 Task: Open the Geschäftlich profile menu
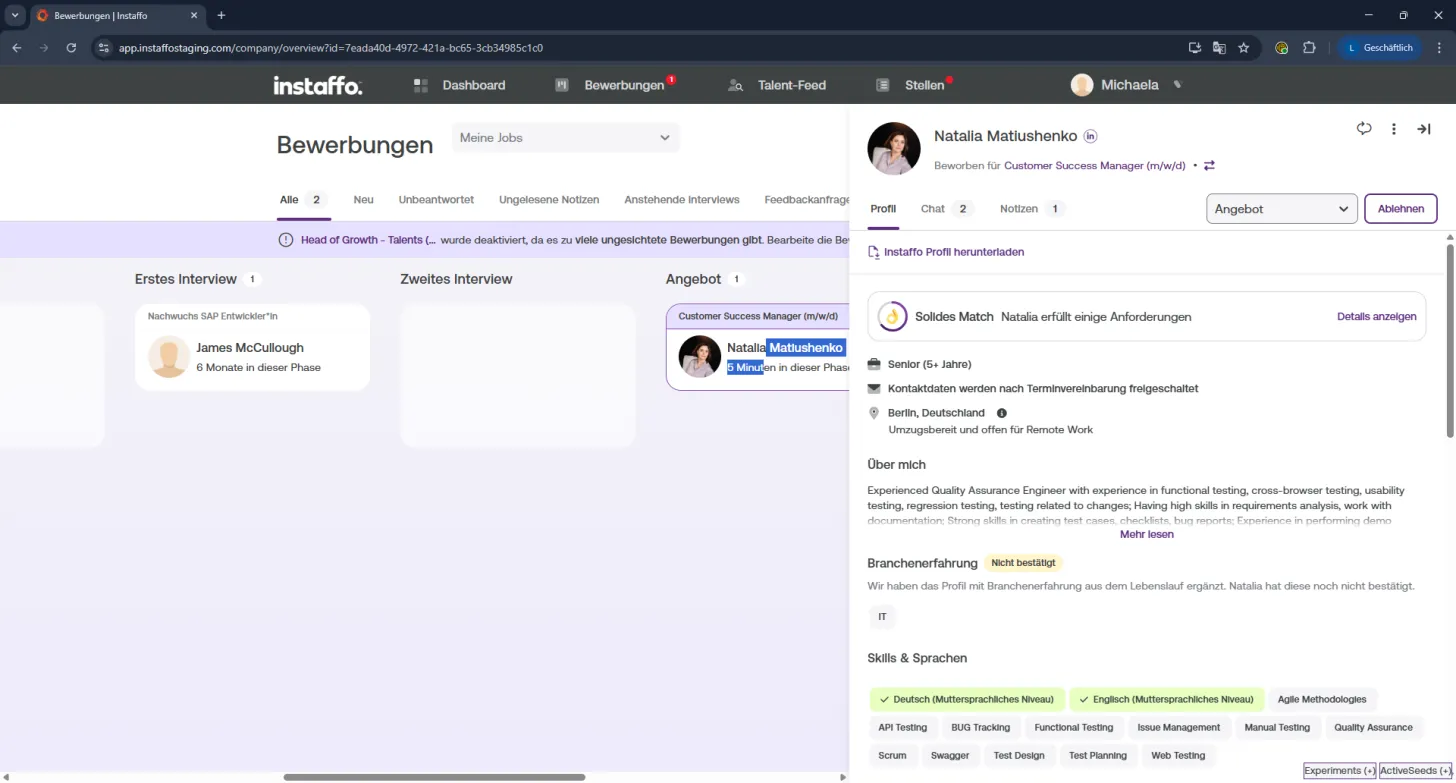click(x=1381, y=47)
